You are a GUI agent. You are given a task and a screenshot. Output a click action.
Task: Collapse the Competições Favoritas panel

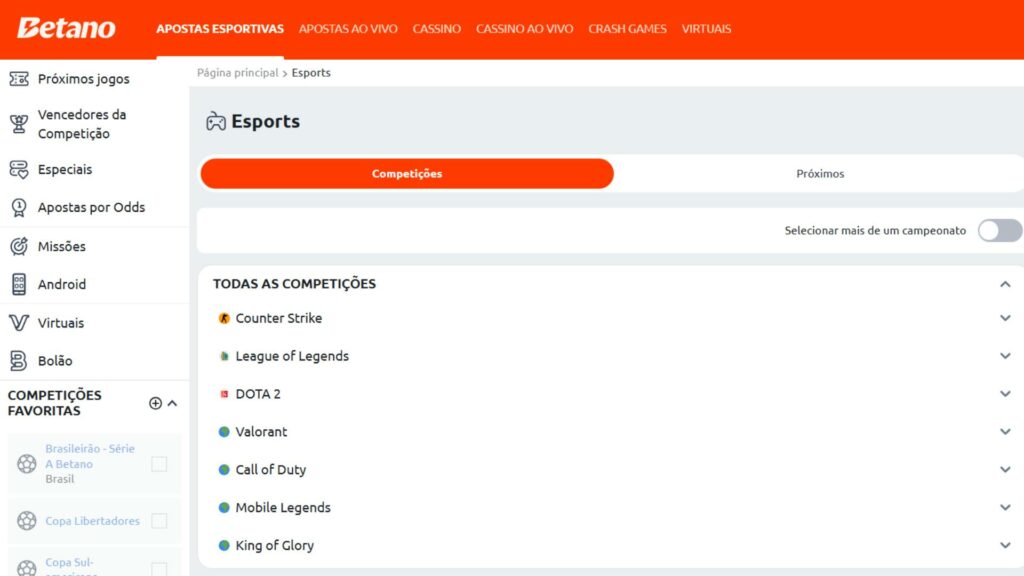[x=172, y=403]
